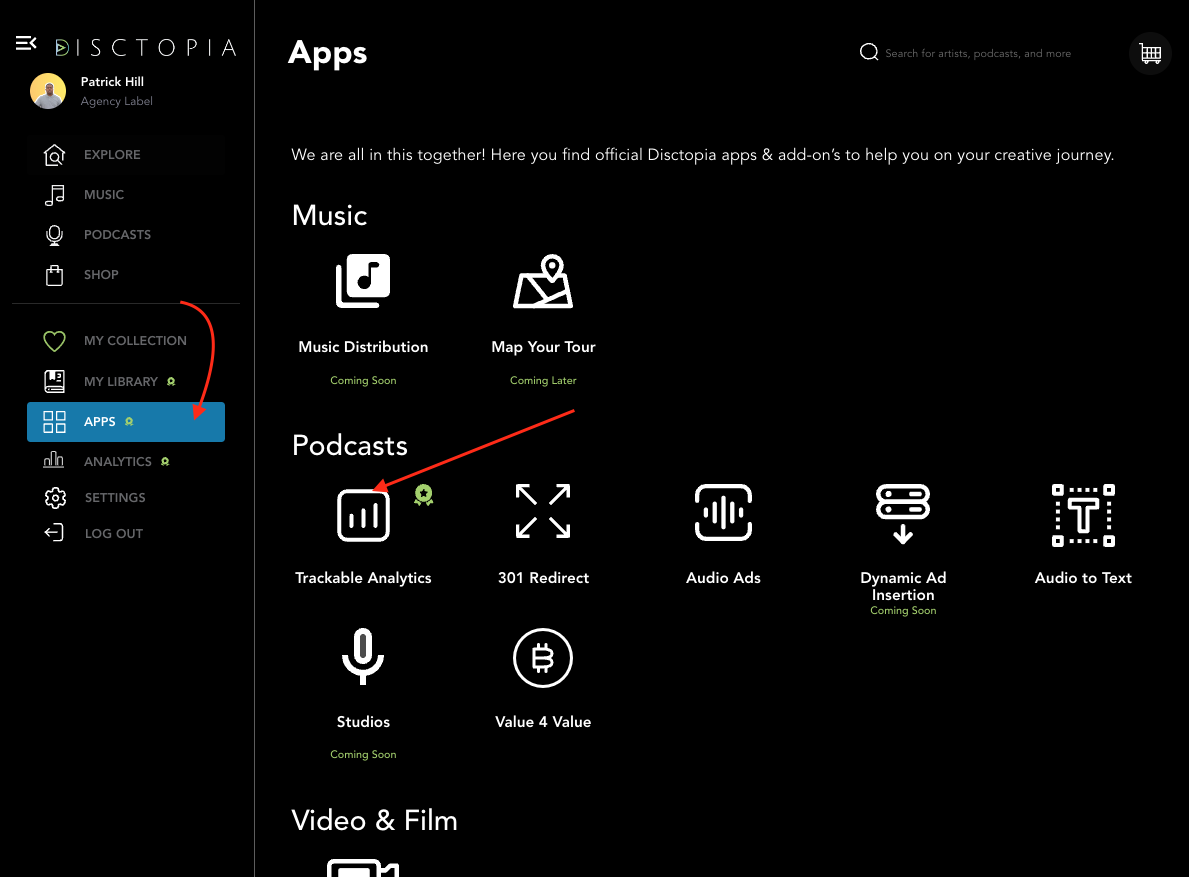
Task: Click Patrick Hill profile avatar
Action: pos(48,91)
